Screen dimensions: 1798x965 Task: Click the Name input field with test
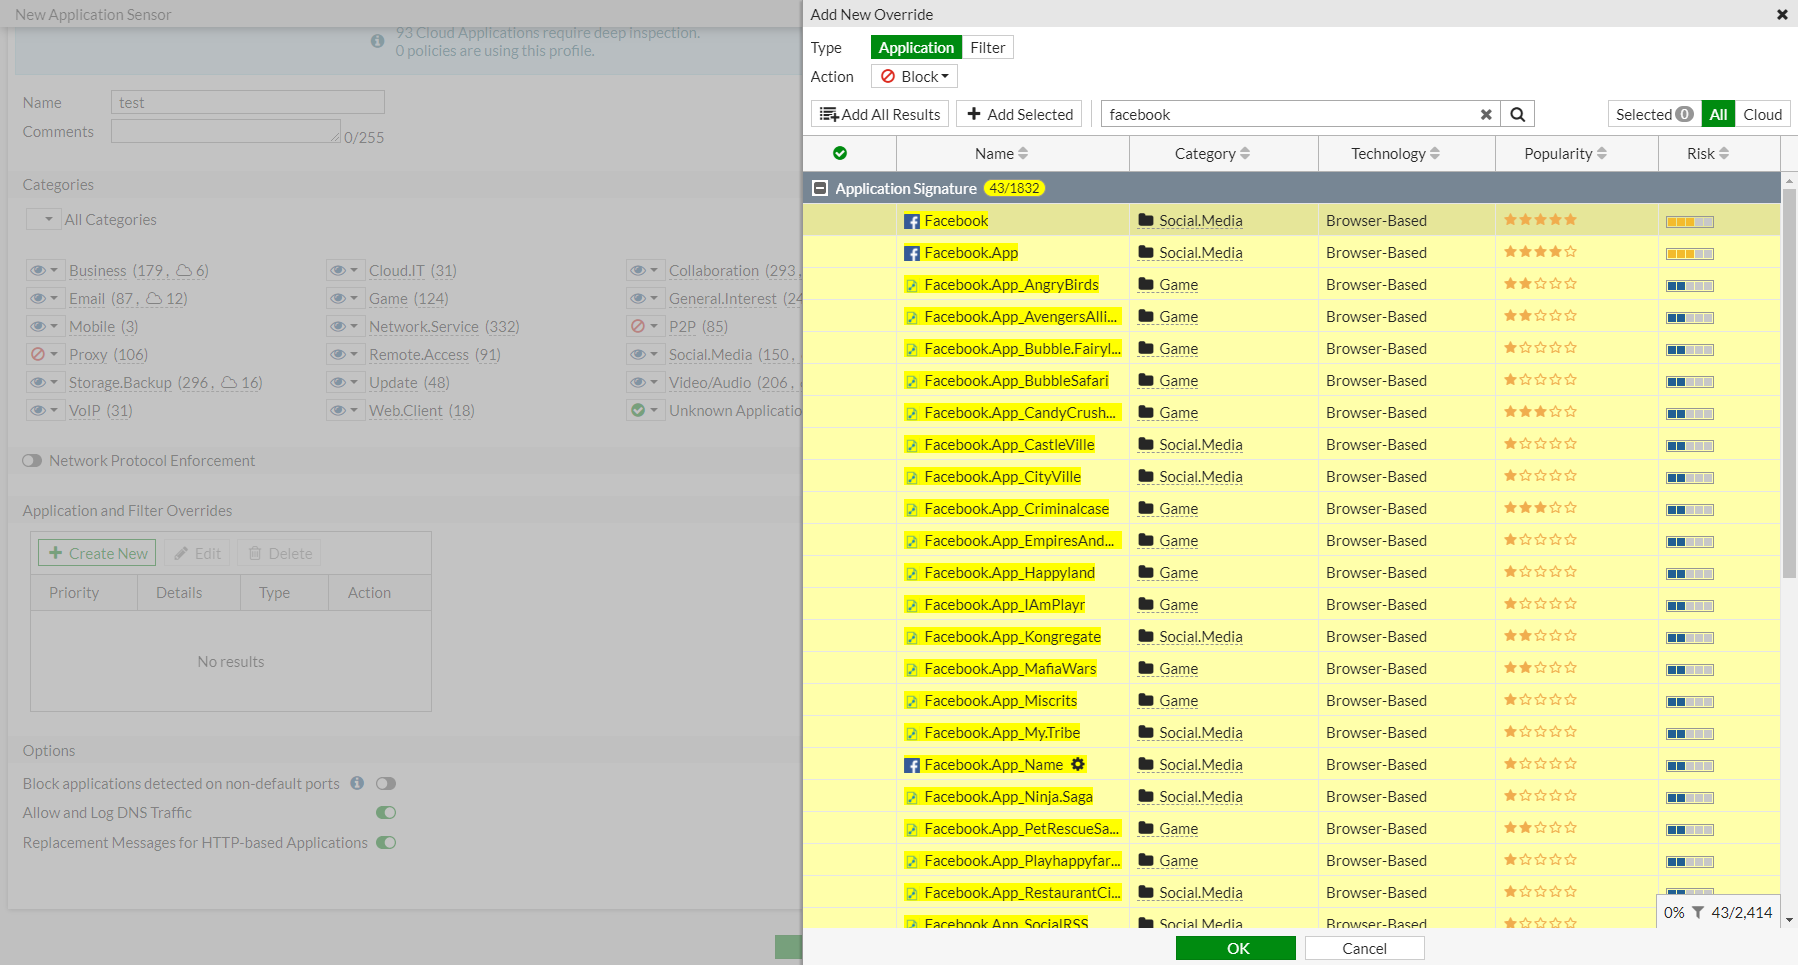click(x=248, y=102)
